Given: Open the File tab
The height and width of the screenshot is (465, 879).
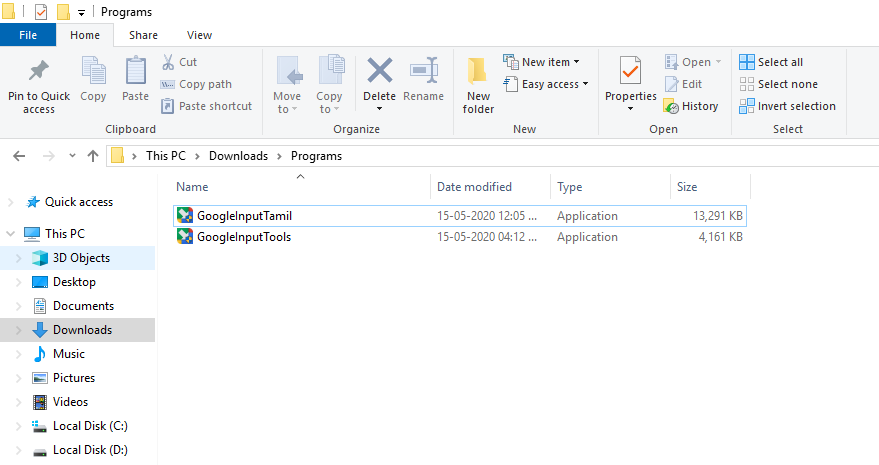Looking at the screenshot, I should click(28, 35).
